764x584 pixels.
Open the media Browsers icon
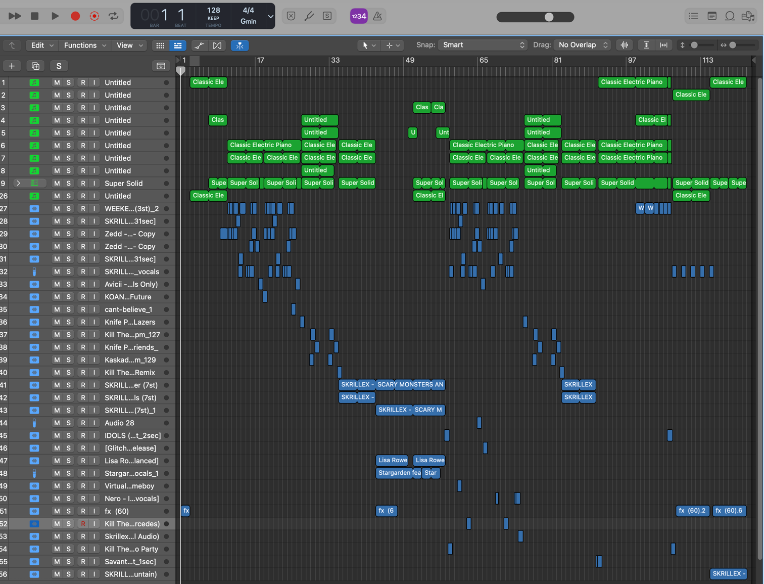click(748, 16)
